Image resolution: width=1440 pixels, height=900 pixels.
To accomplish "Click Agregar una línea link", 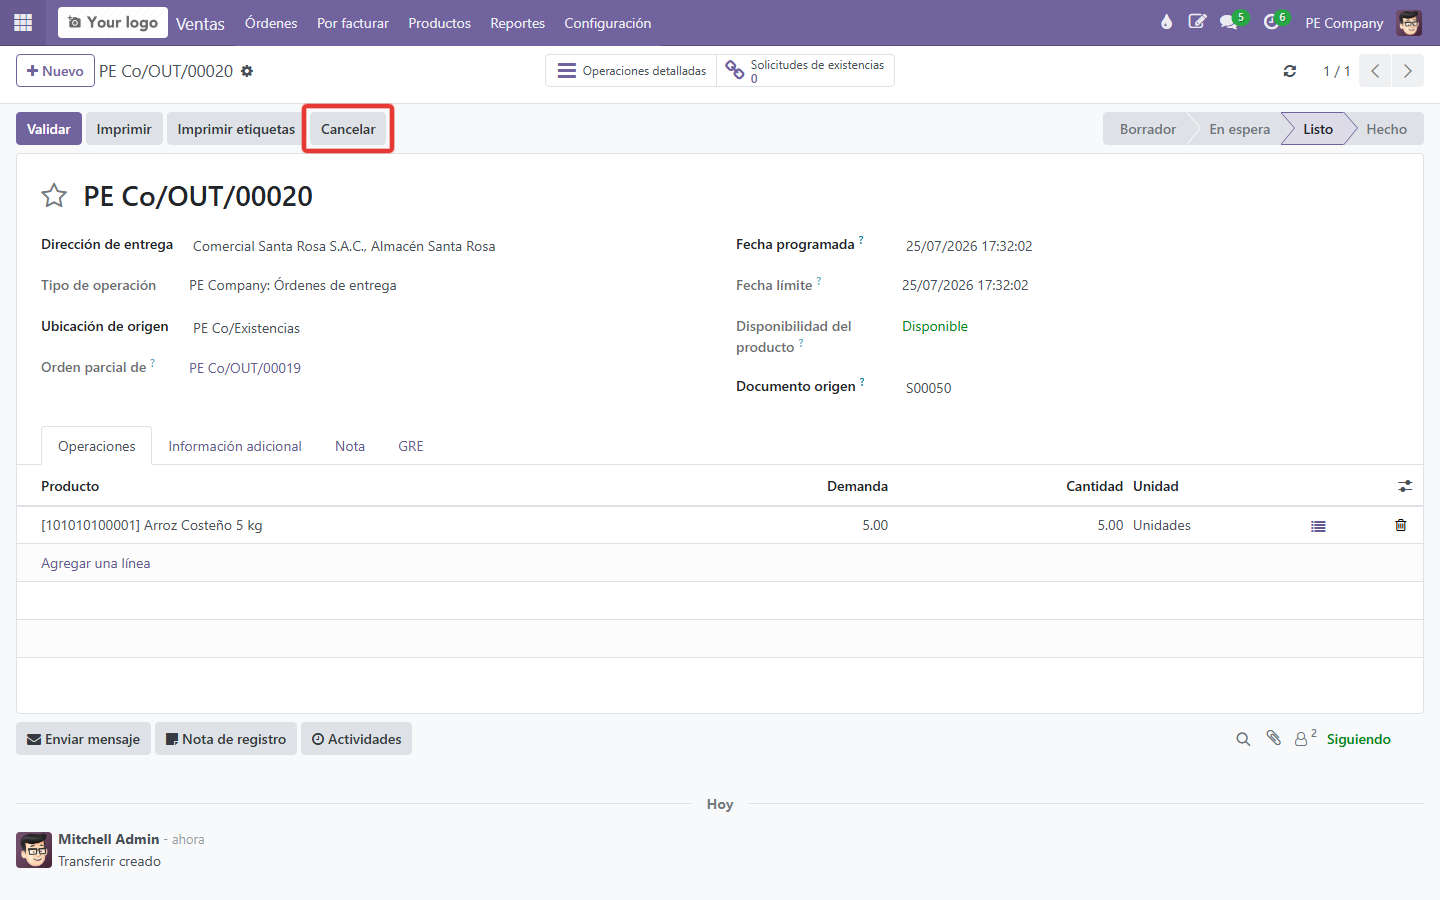I will [96, 563].
